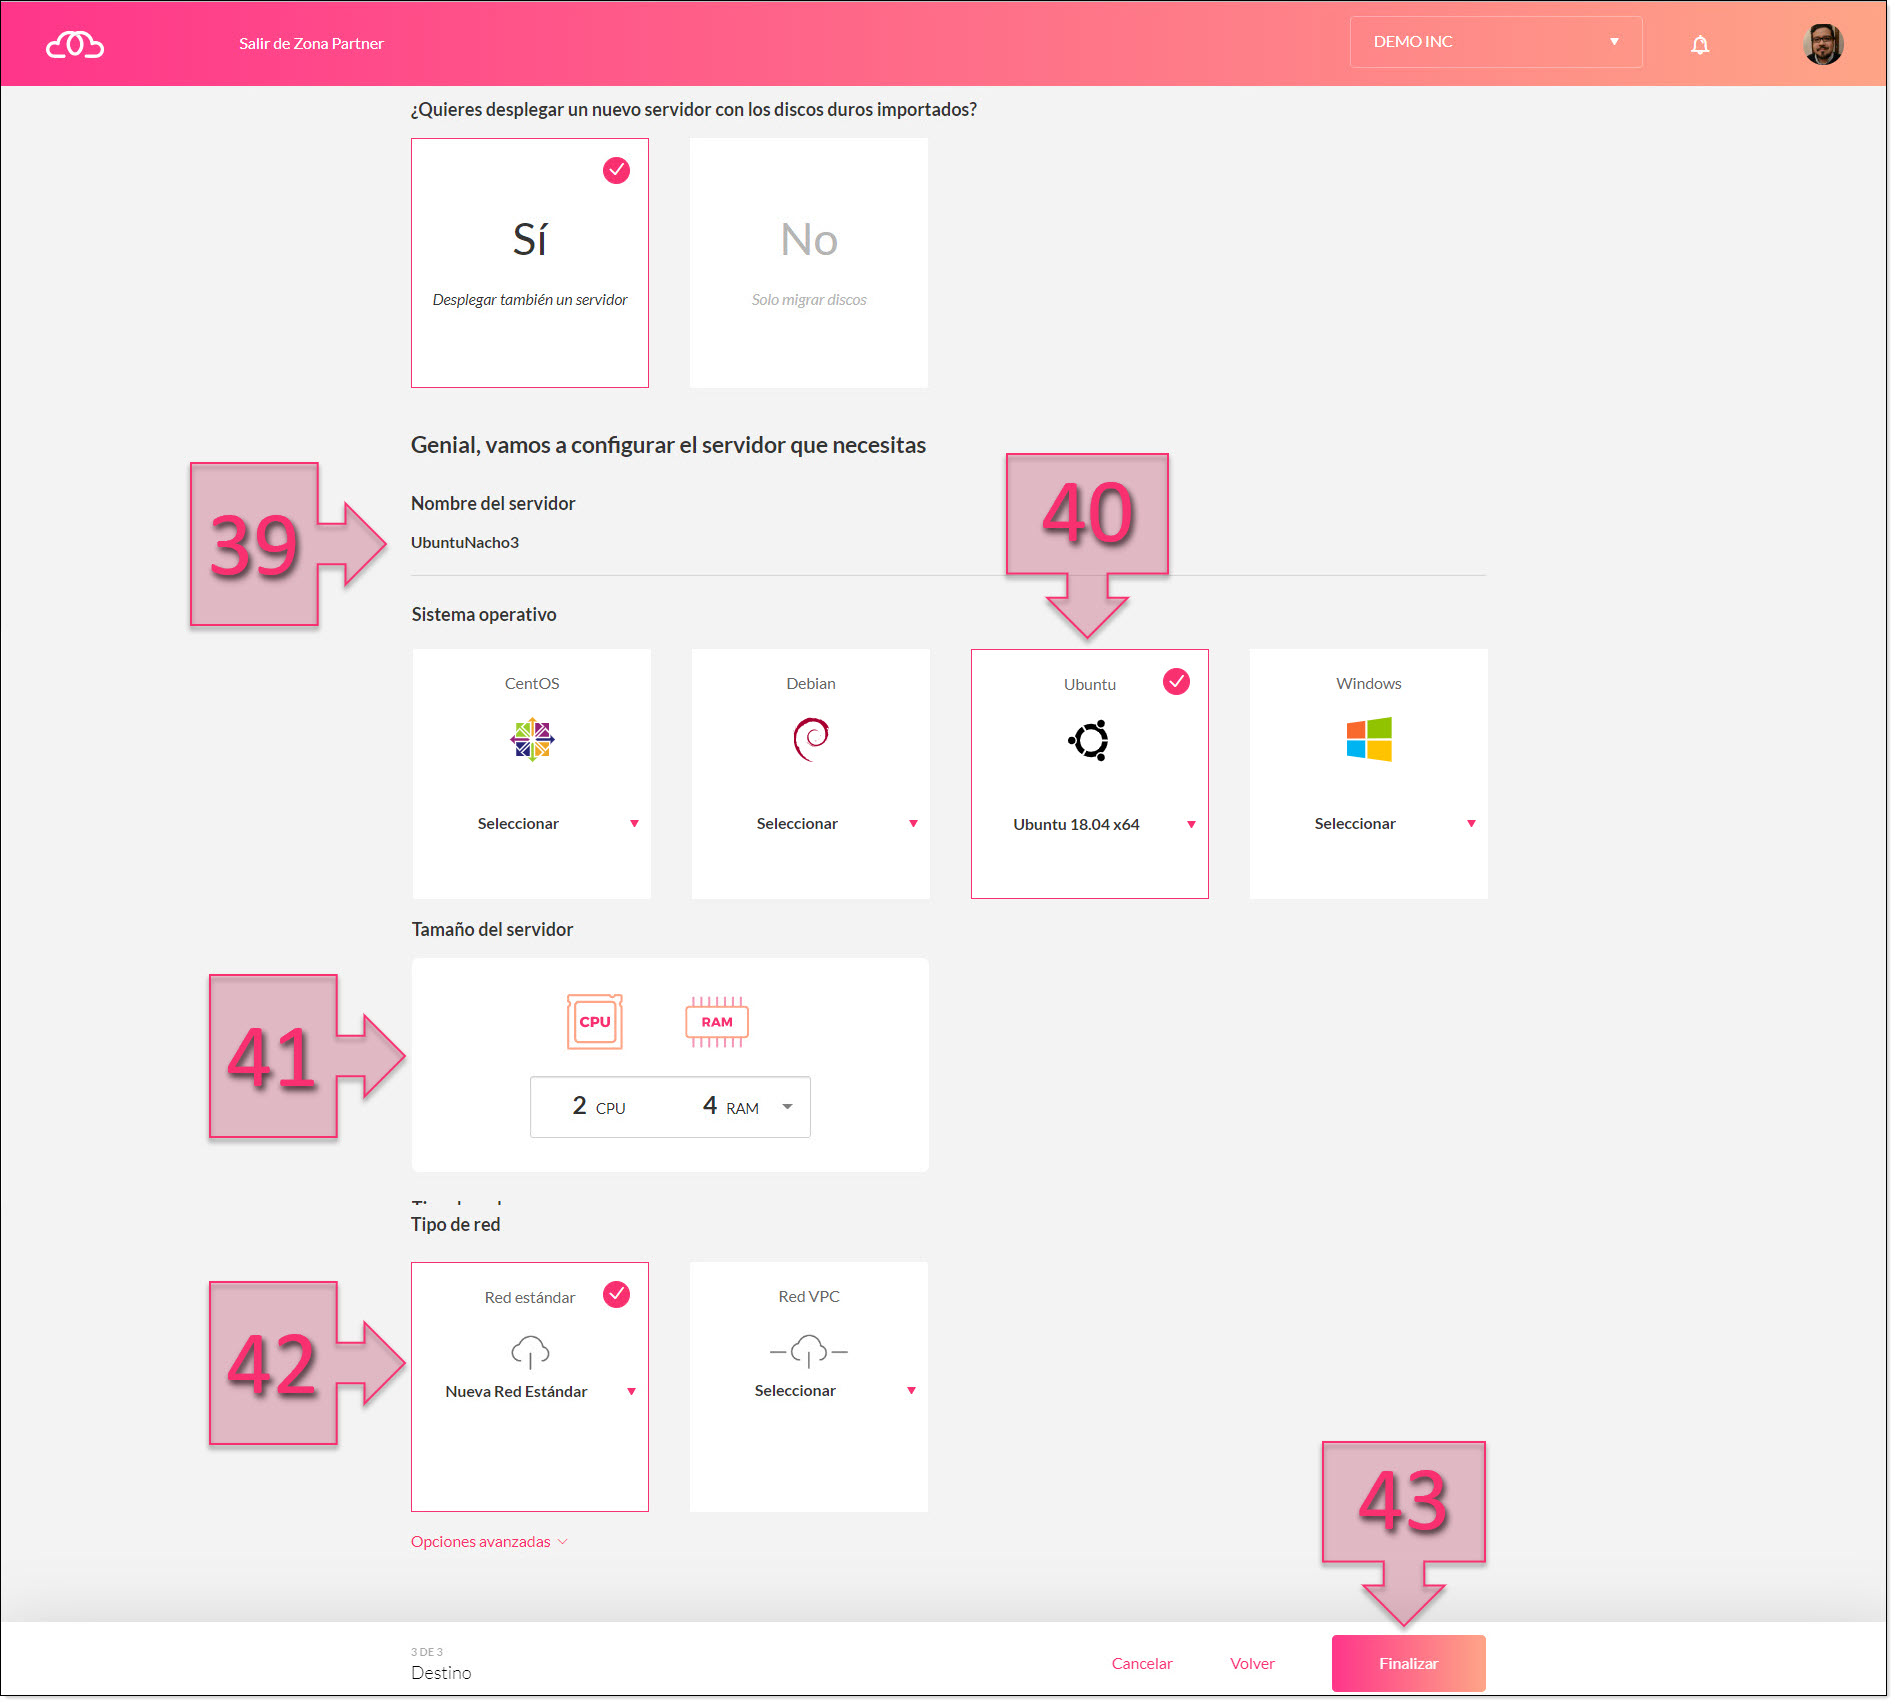The image size is (1895, 1704).
Task: Toggle the Red estándar checkmark
Action: point(616,1295)
